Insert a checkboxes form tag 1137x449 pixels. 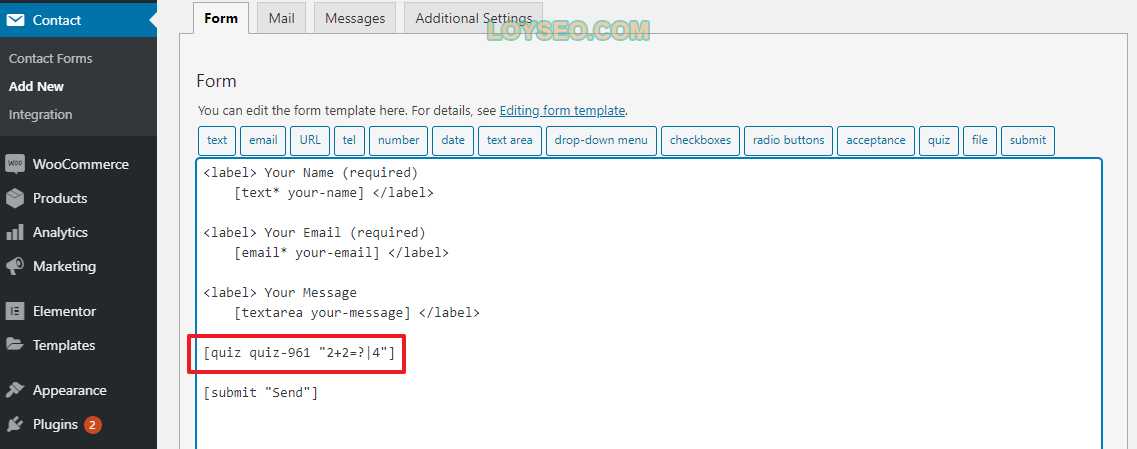700,141
